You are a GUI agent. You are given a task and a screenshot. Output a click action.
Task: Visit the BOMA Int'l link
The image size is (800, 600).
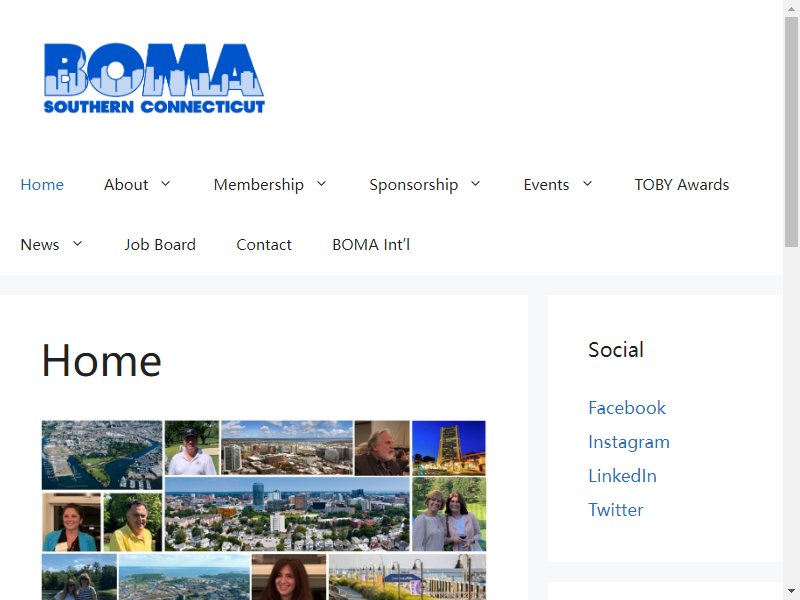[371, 244]
